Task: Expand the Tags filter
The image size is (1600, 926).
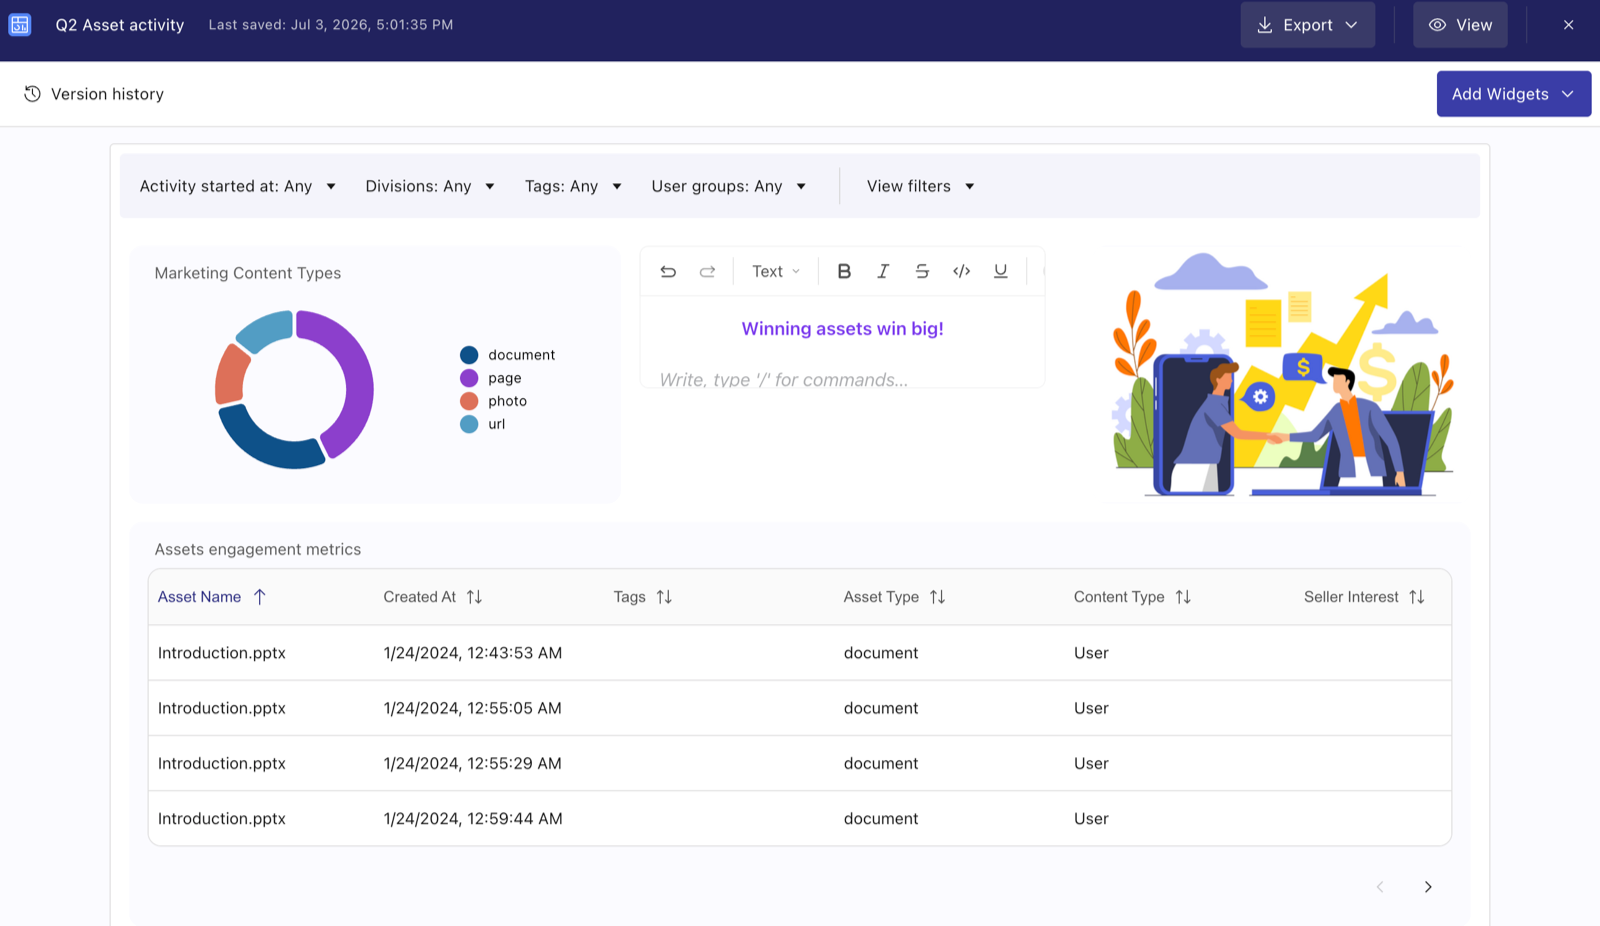Action: coord(573,186)
